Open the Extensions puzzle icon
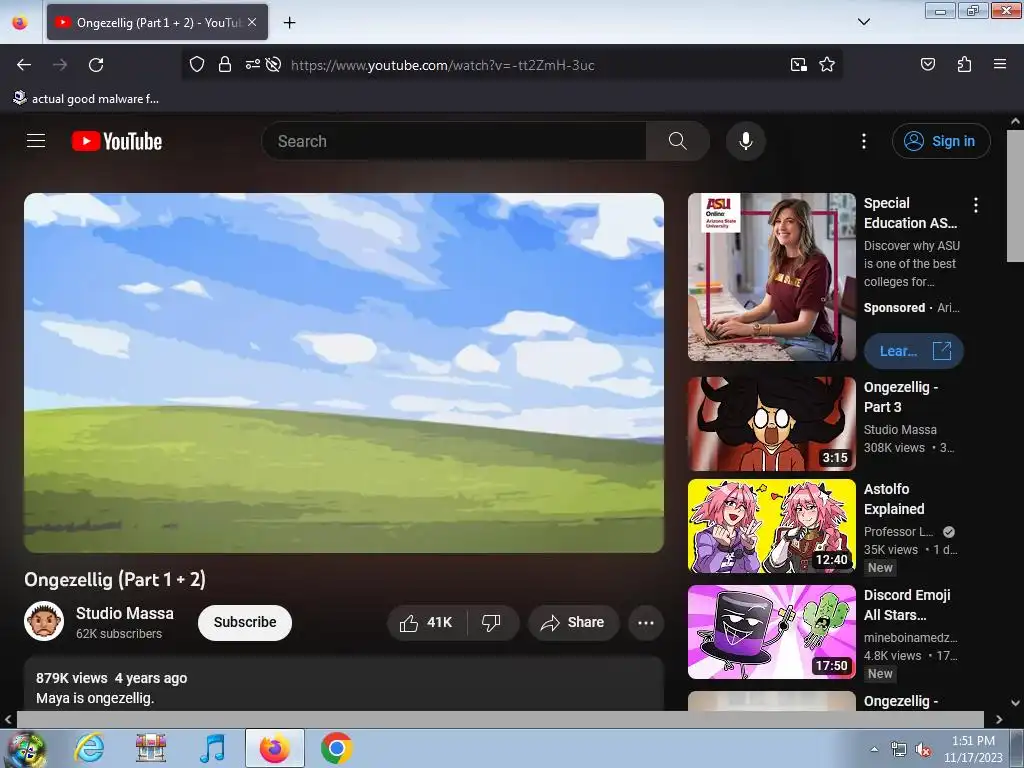Screen dimensions: 1024x768 [964, 64]
